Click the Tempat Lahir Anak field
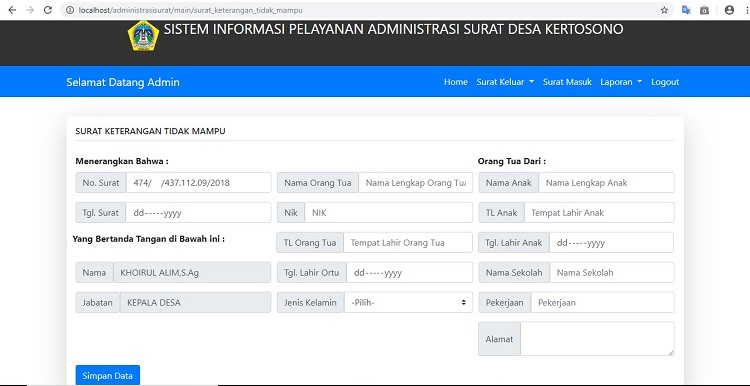Screen dimensions: 750x386 (599, 213)
